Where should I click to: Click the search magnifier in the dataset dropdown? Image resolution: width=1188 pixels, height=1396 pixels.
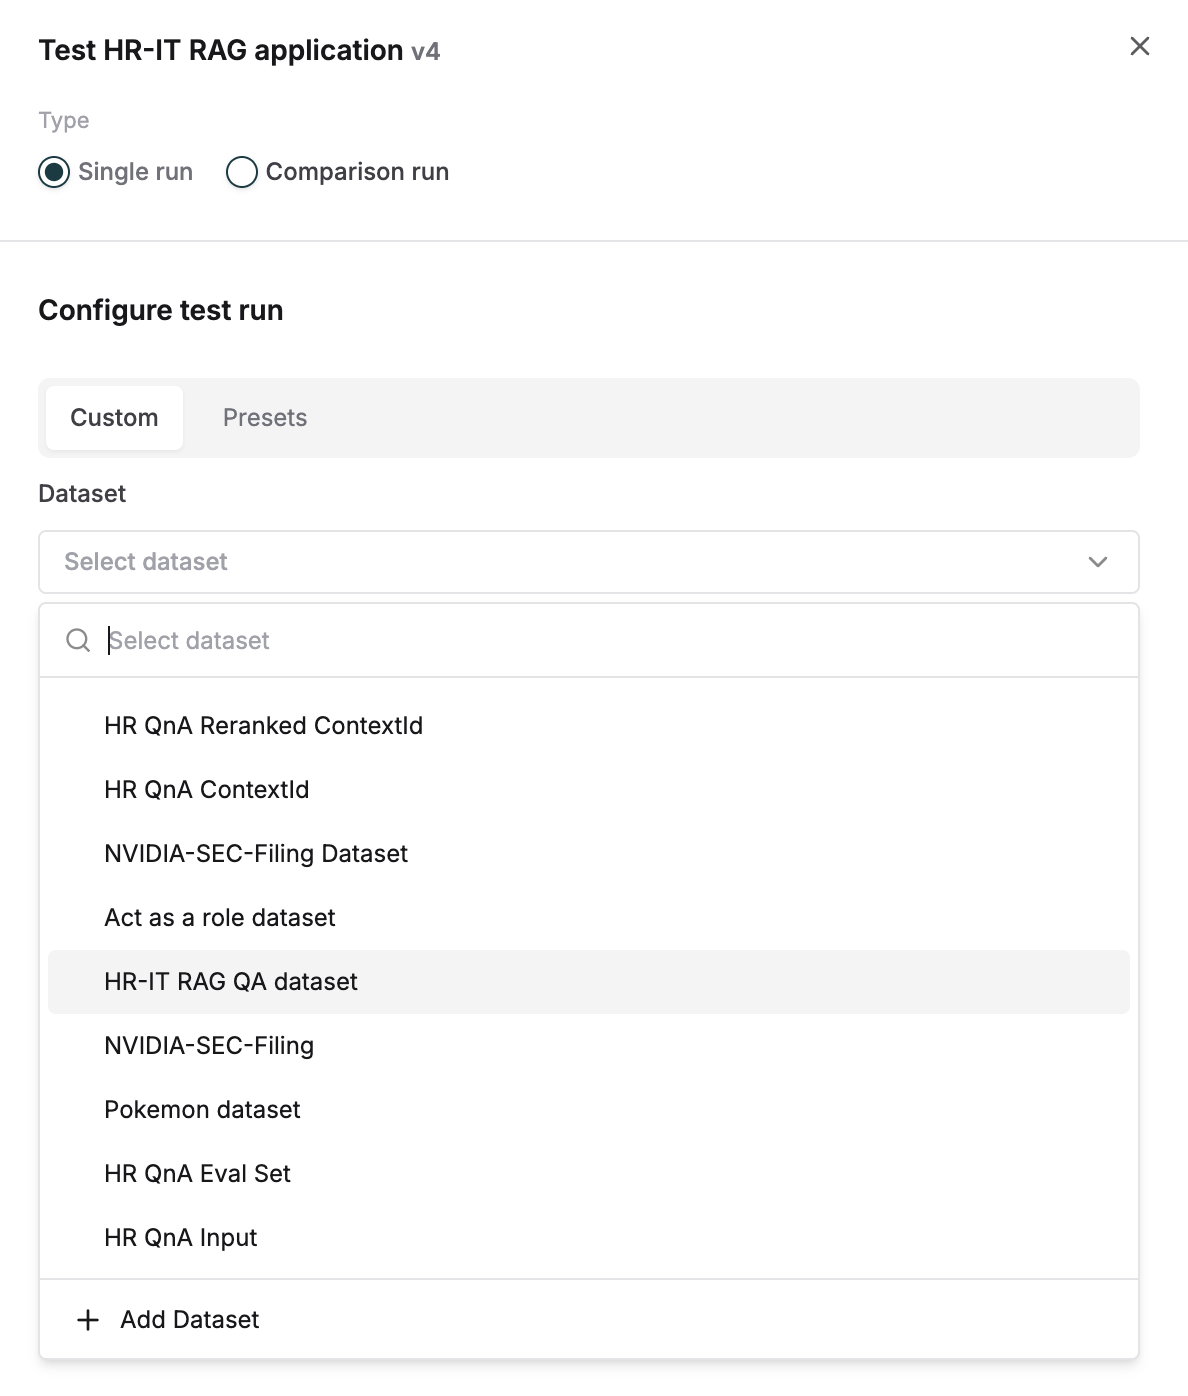coord(78,640)
